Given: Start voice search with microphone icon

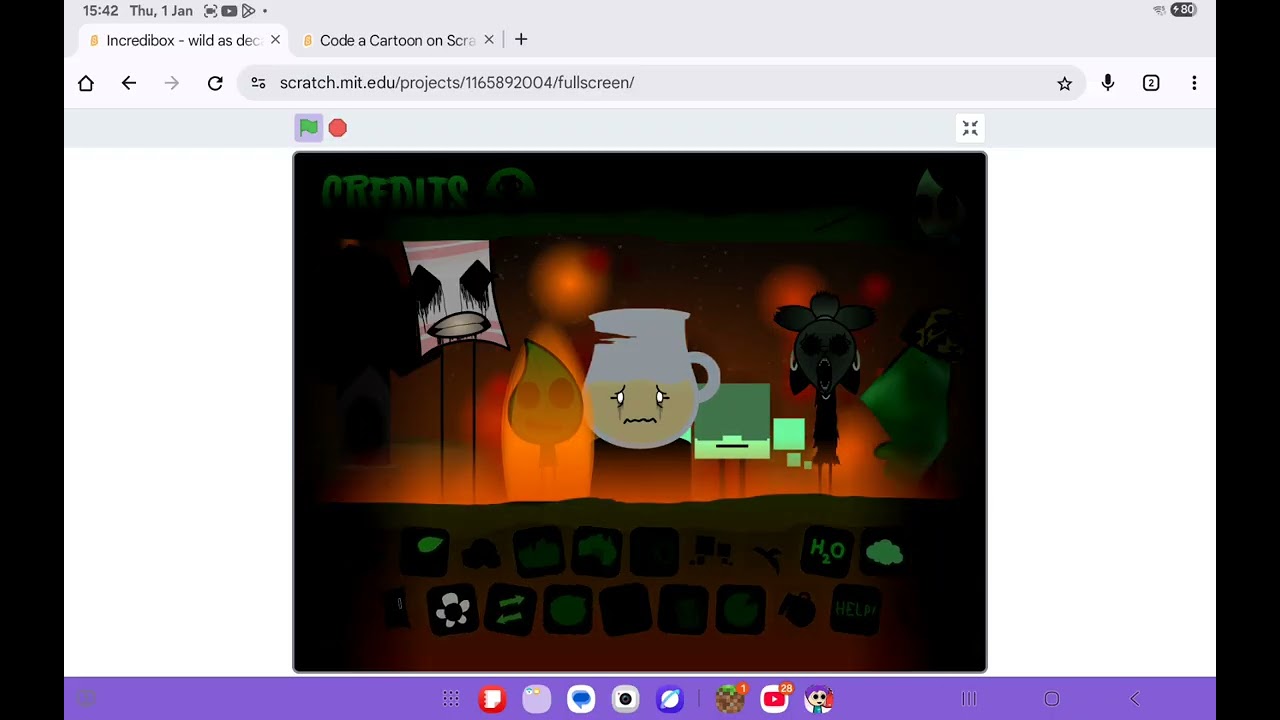Looking at the screenshot, I should tap(1108, 83).
